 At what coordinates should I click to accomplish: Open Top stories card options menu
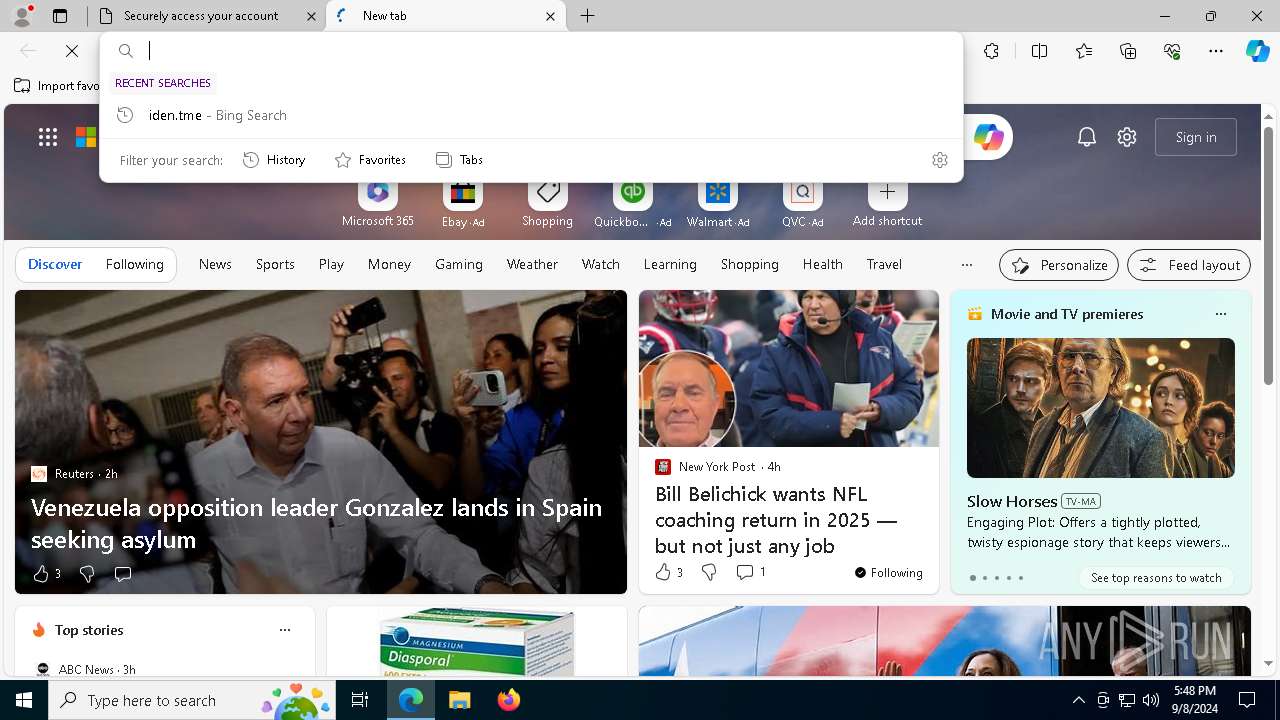pyautogui.click(x=285, y=630)
